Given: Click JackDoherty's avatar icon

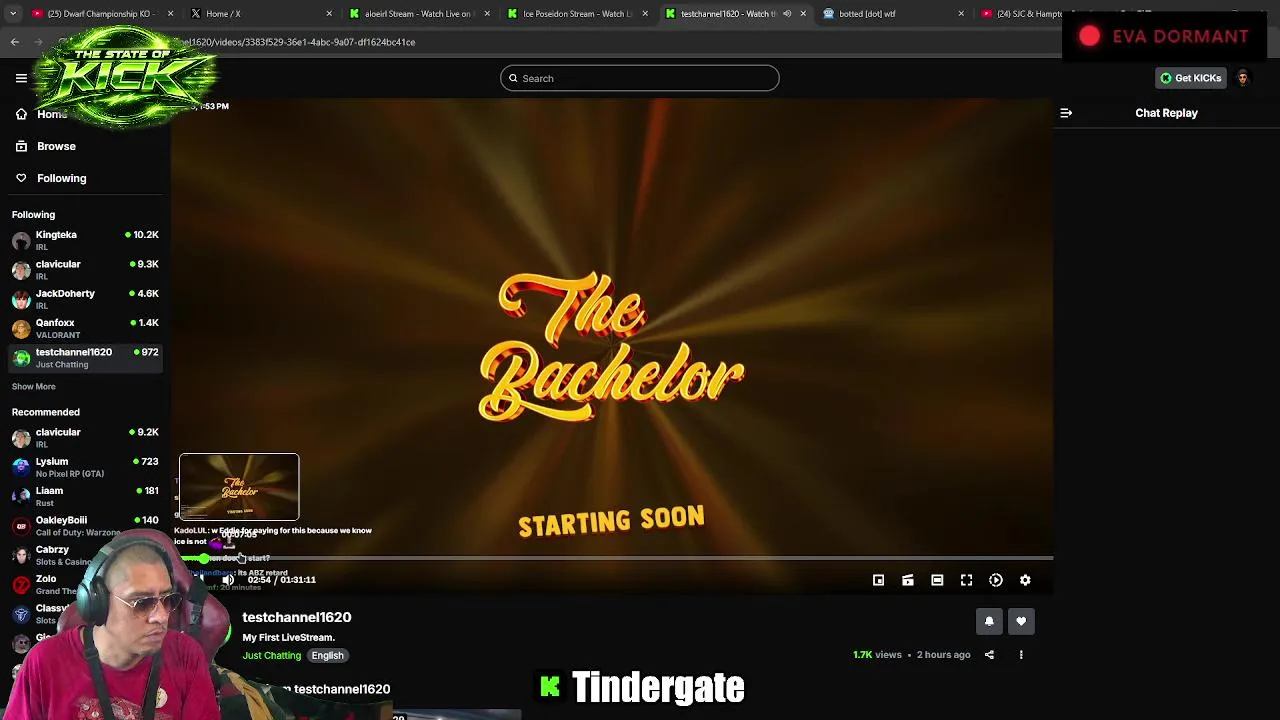Looking at the screenshot, I should tap(21, 300).
